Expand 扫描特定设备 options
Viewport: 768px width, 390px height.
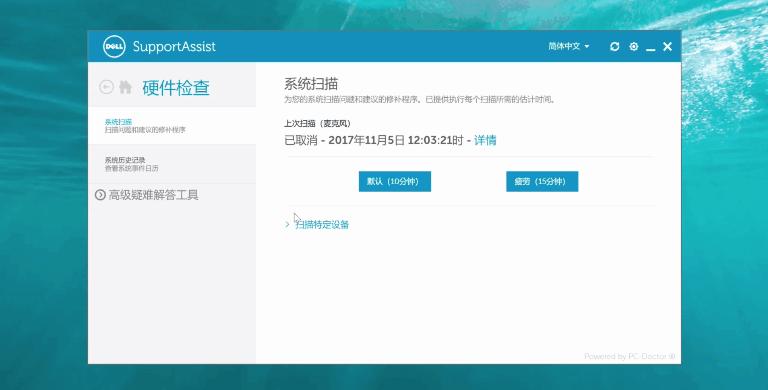coord(317,224)
